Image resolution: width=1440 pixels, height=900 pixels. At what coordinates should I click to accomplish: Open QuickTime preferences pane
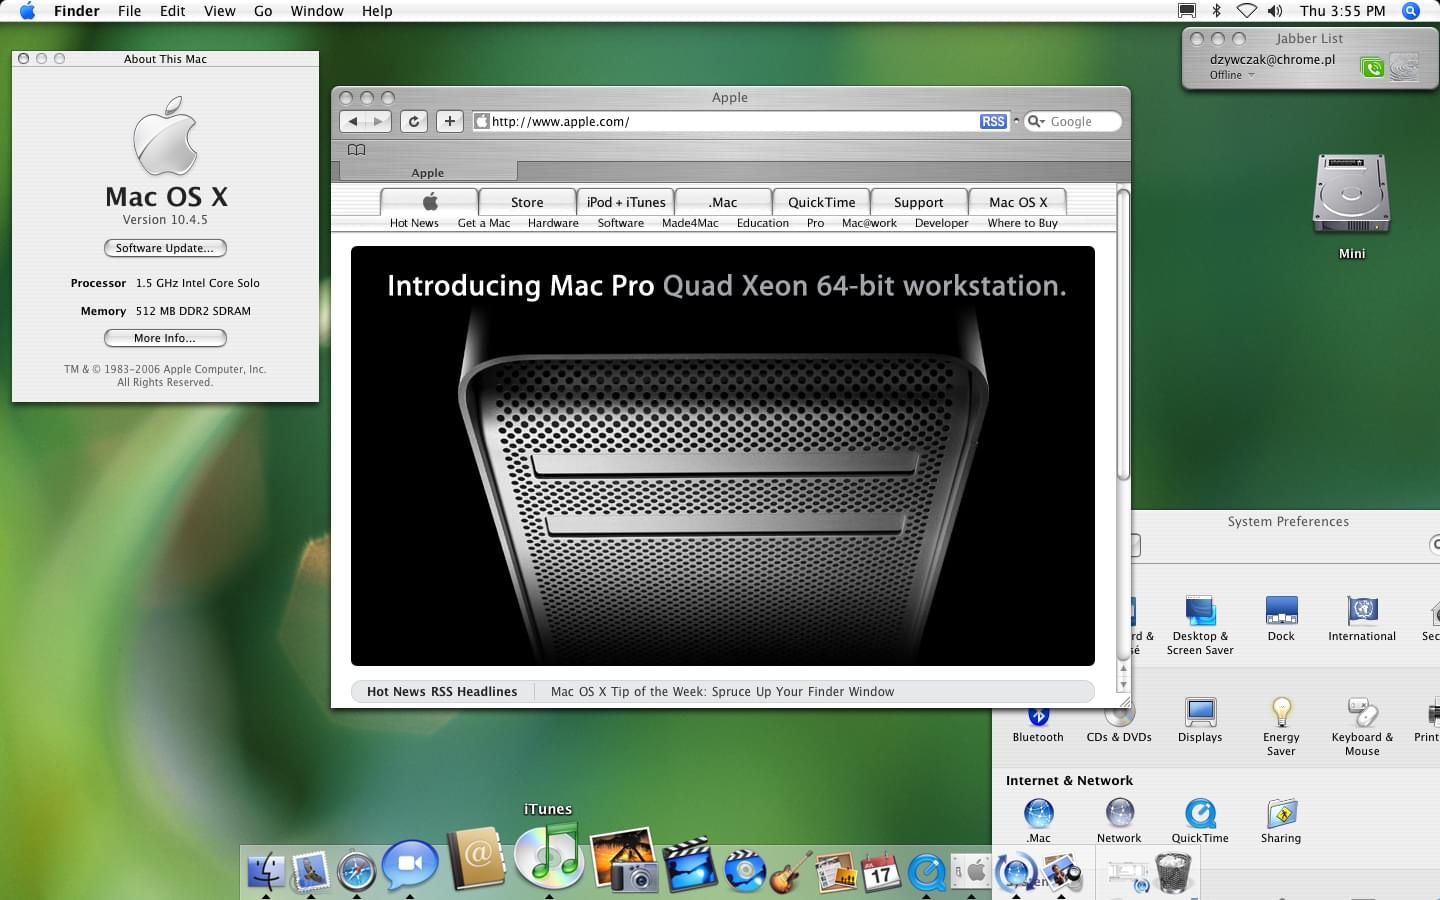[x=1200, y=821]
